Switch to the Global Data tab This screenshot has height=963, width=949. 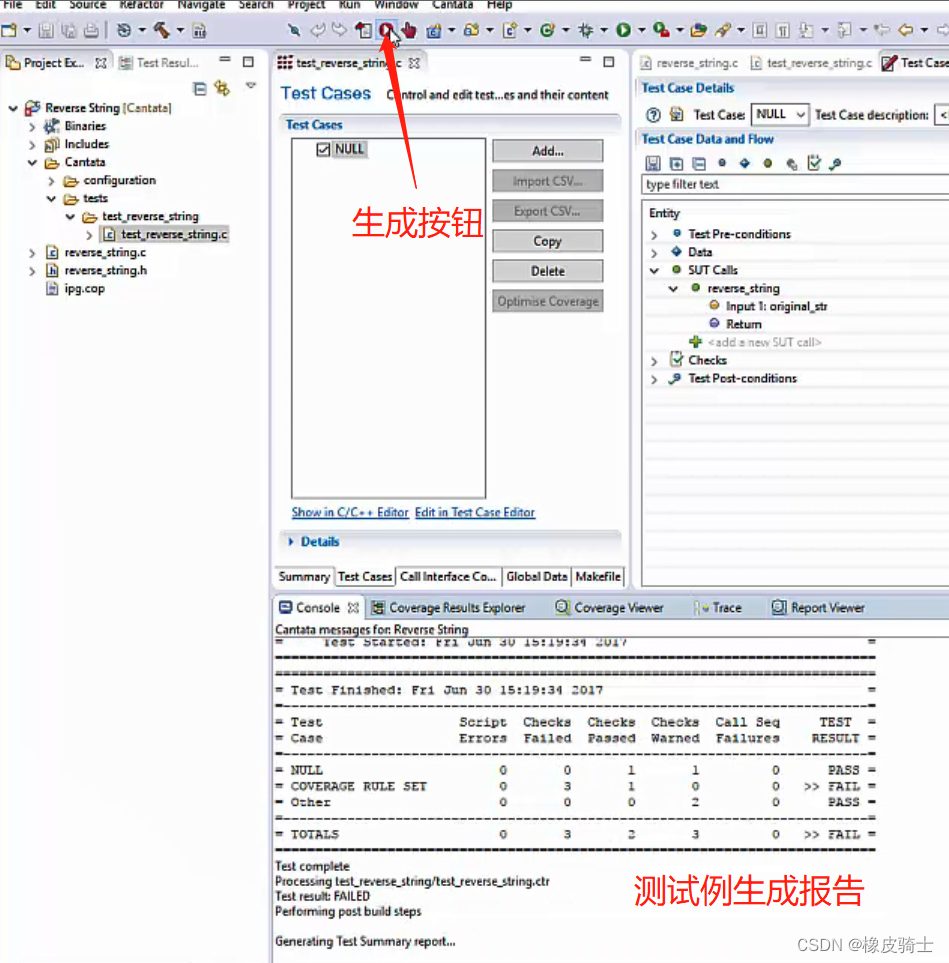tap(536, 577)
